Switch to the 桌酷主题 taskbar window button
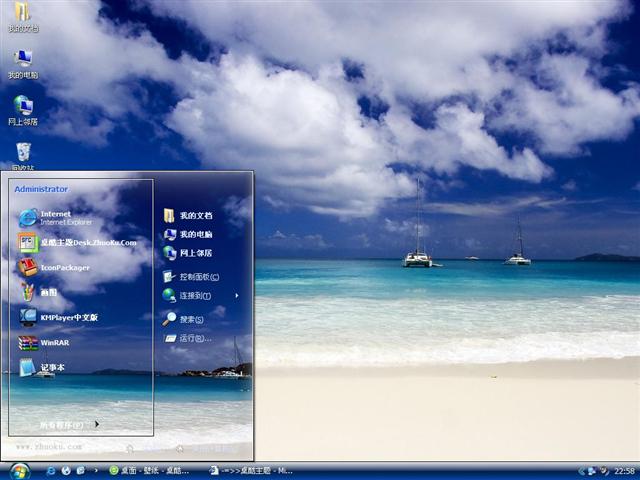 (x=250, y=470)
